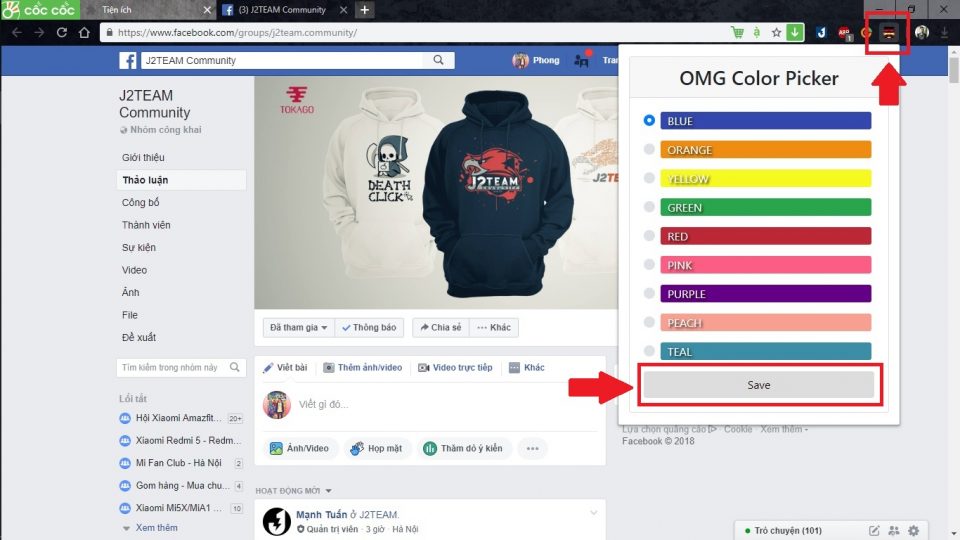Select the GREEN radio button

coord(649,206)
